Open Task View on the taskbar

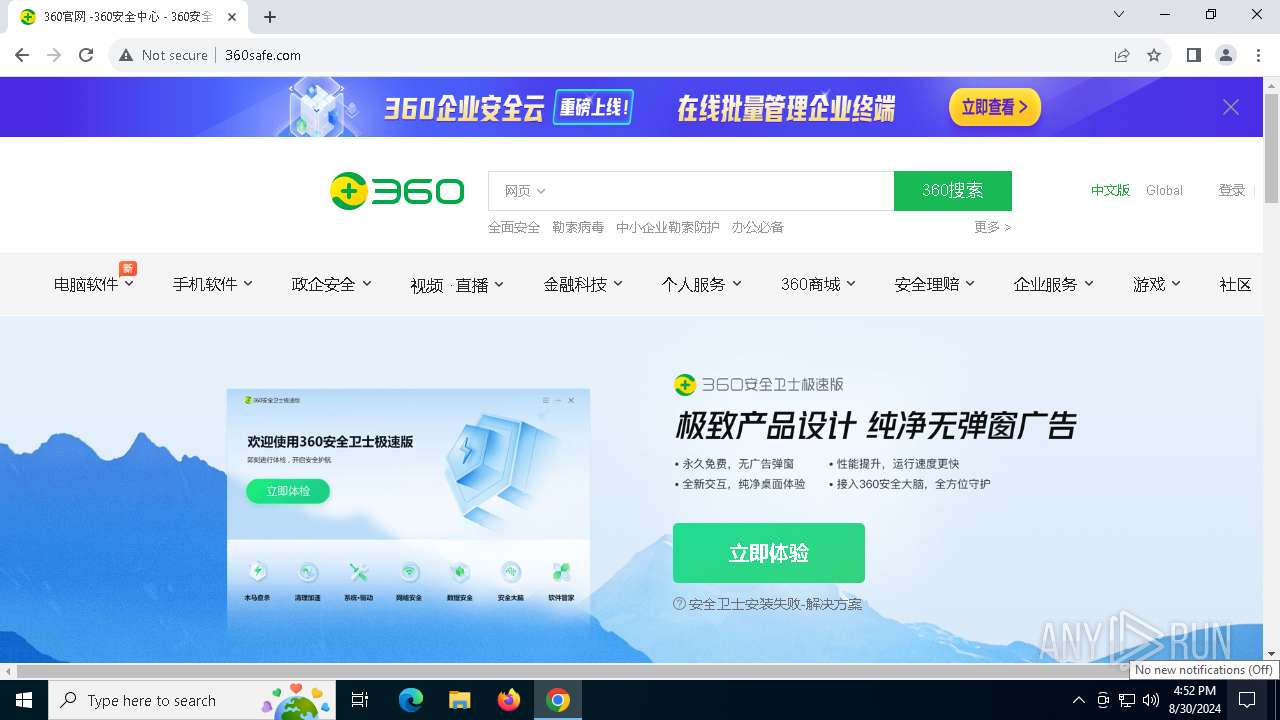[360, 700]
